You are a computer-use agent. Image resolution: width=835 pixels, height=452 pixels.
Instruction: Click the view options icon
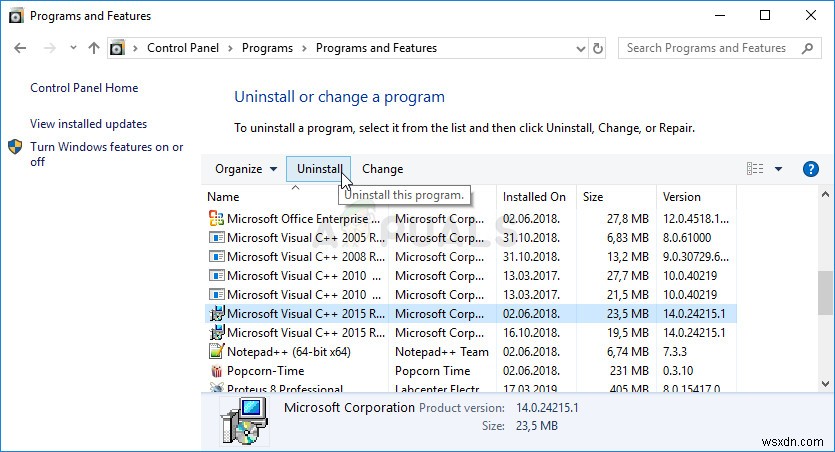756,169
